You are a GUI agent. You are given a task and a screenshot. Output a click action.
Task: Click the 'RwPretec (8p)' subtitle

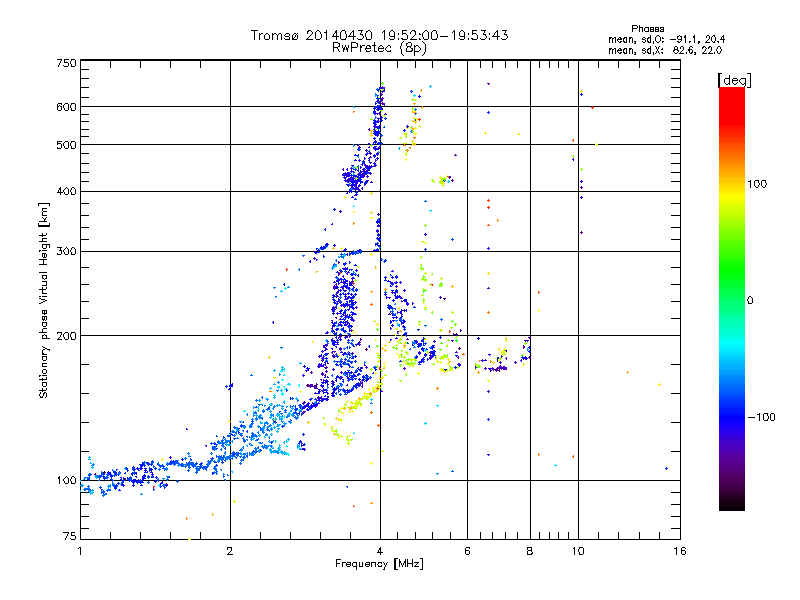379,48
